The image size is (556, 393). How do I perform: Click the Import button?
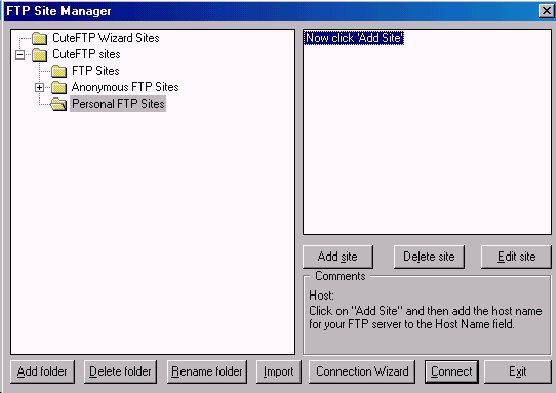click(x=279, y=372)
